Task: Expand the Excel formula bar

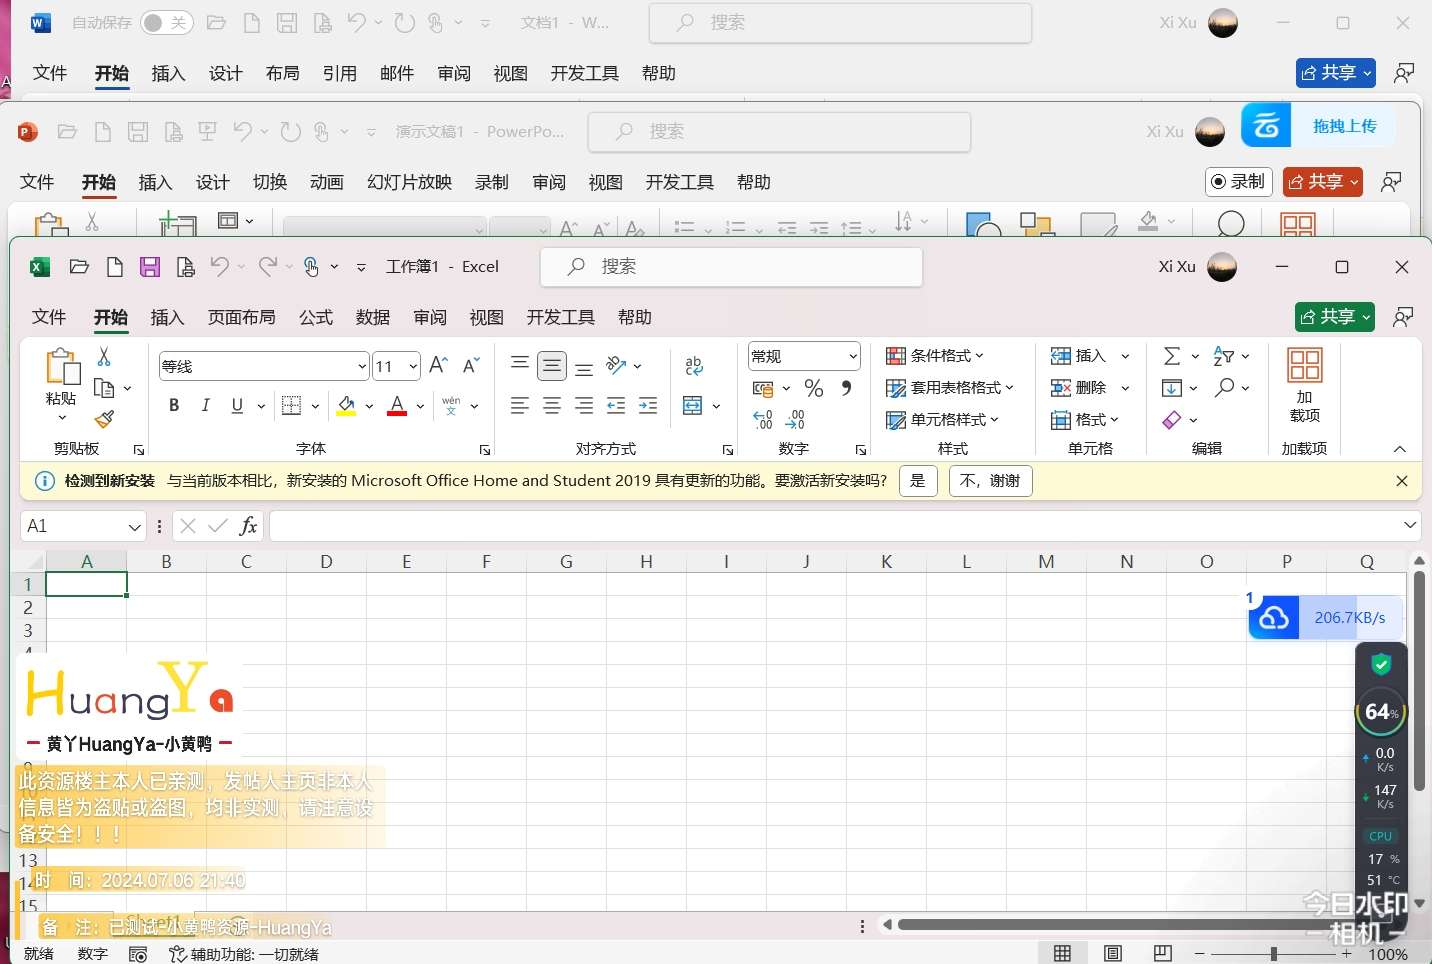Action: [x=1410, y=525]
